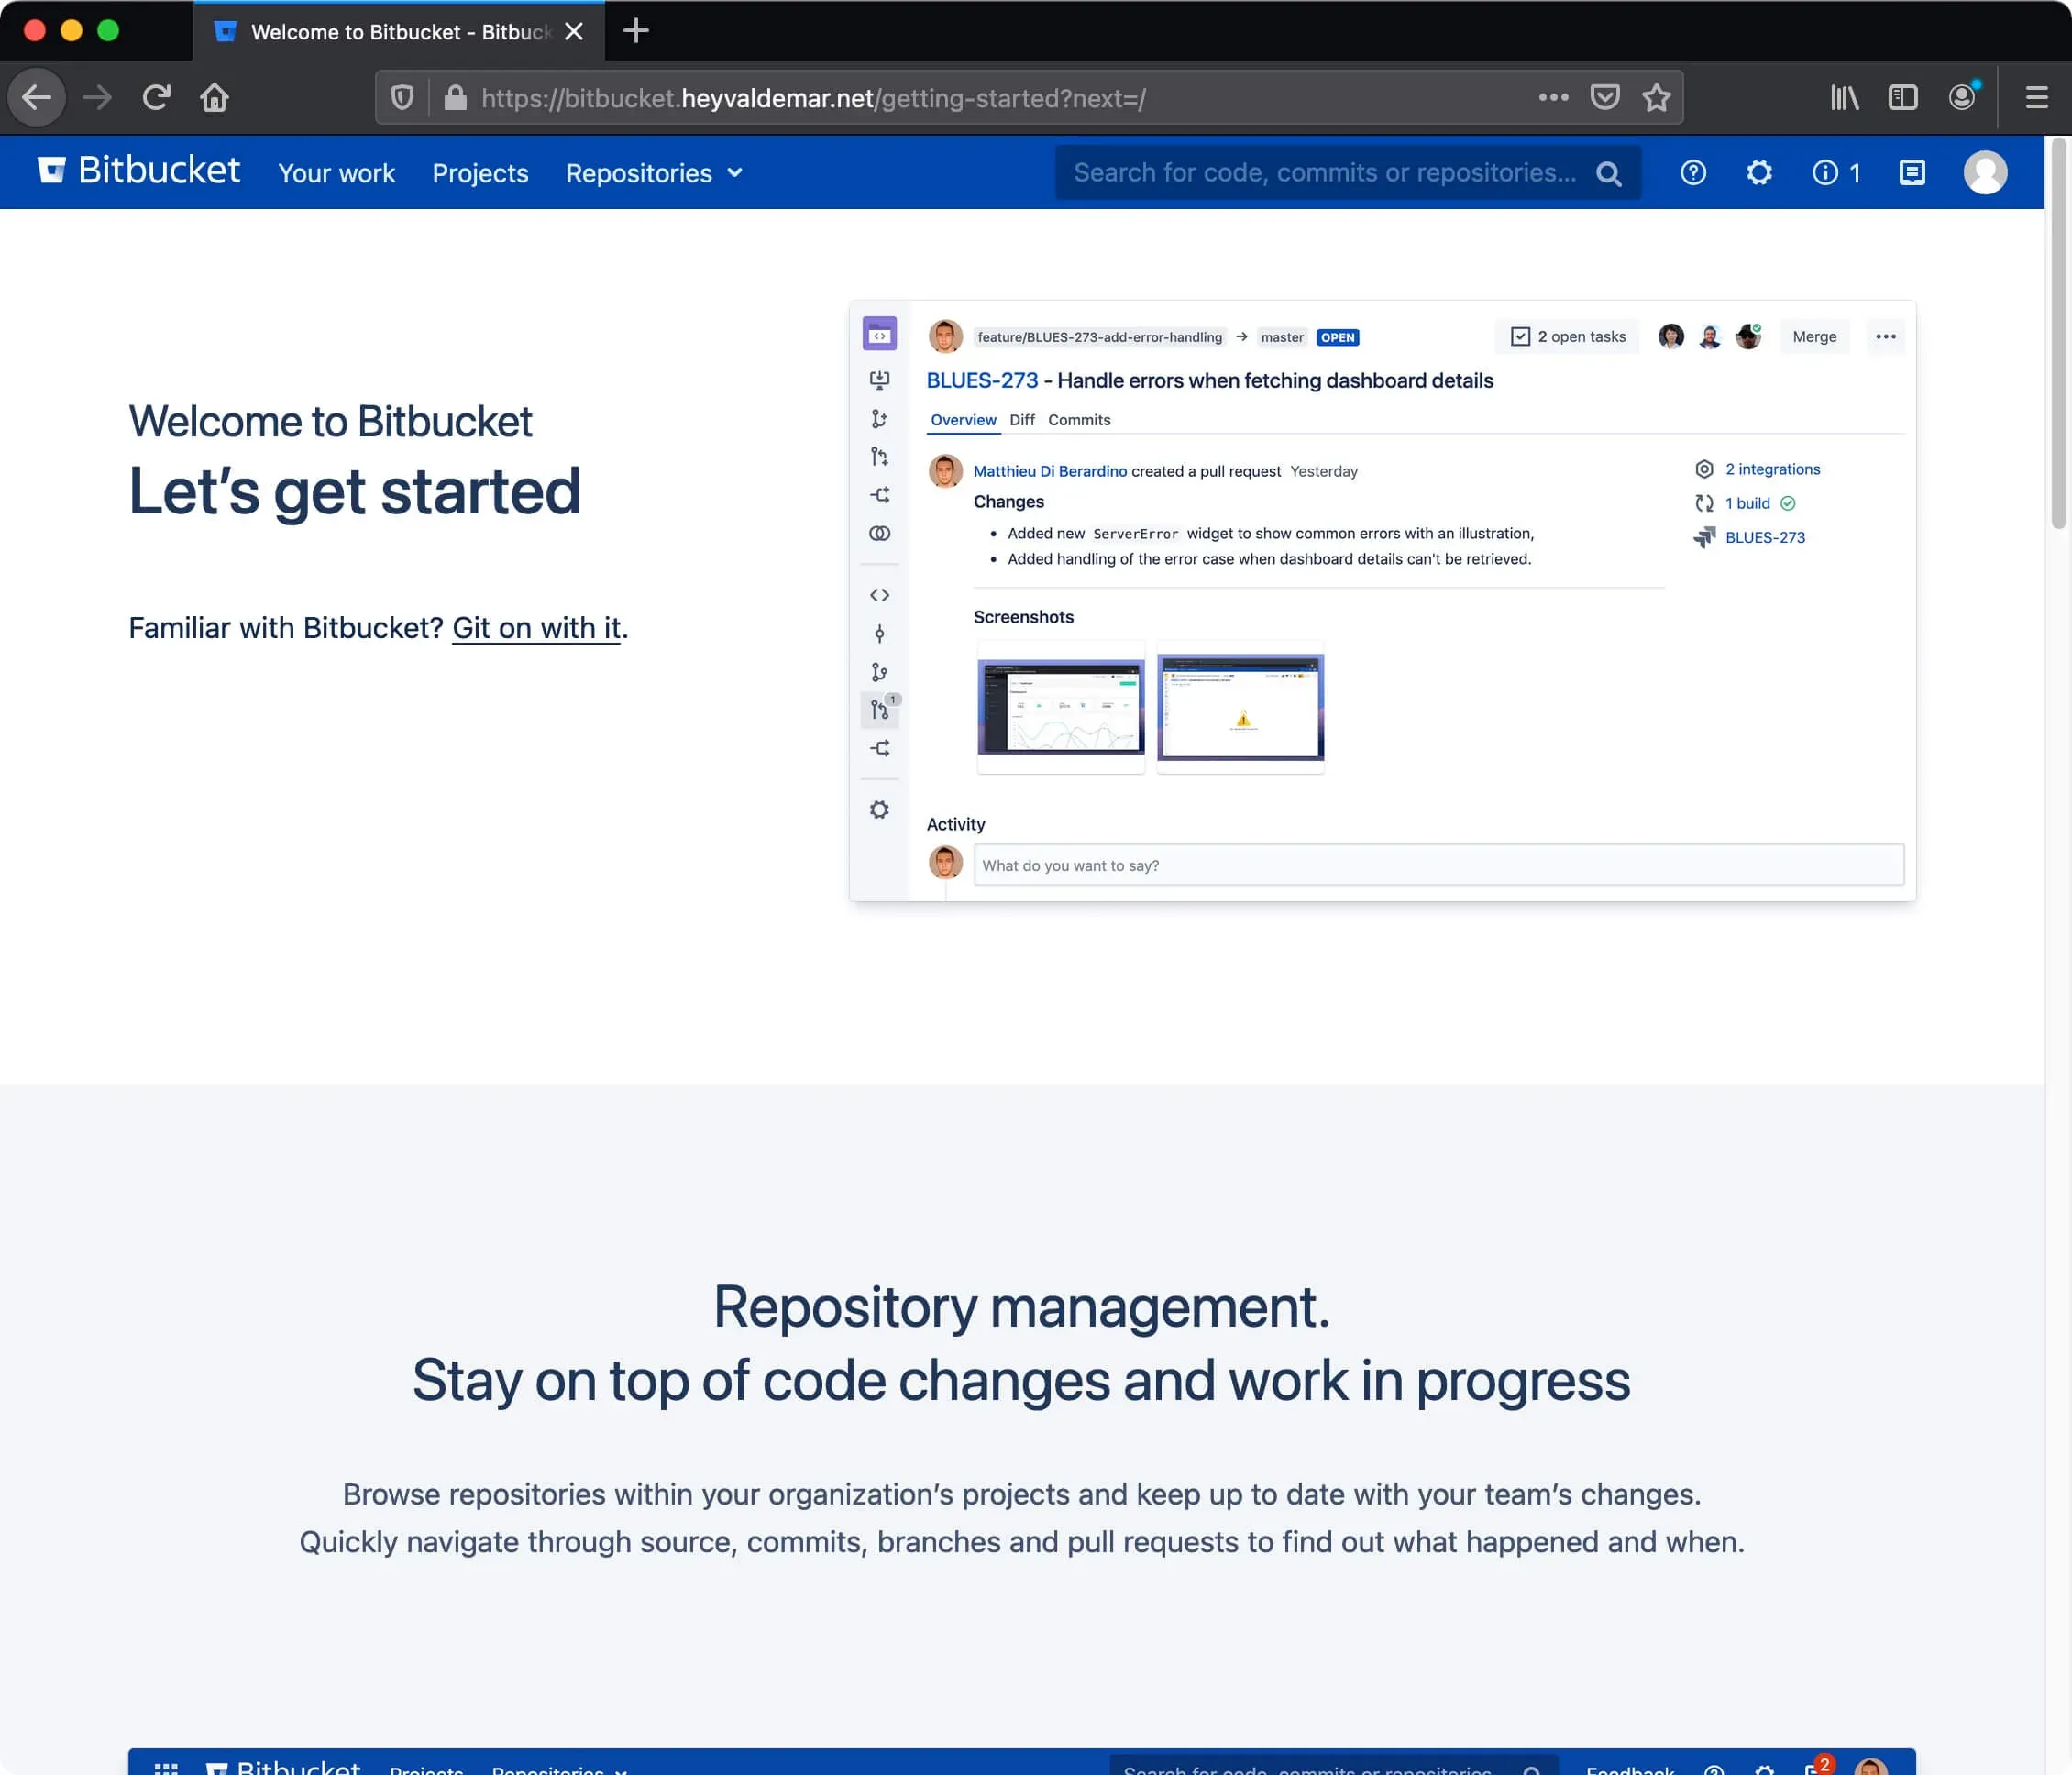Click the master branch label
The width and height of the screenshot is (2072, 1775).
1282,337
